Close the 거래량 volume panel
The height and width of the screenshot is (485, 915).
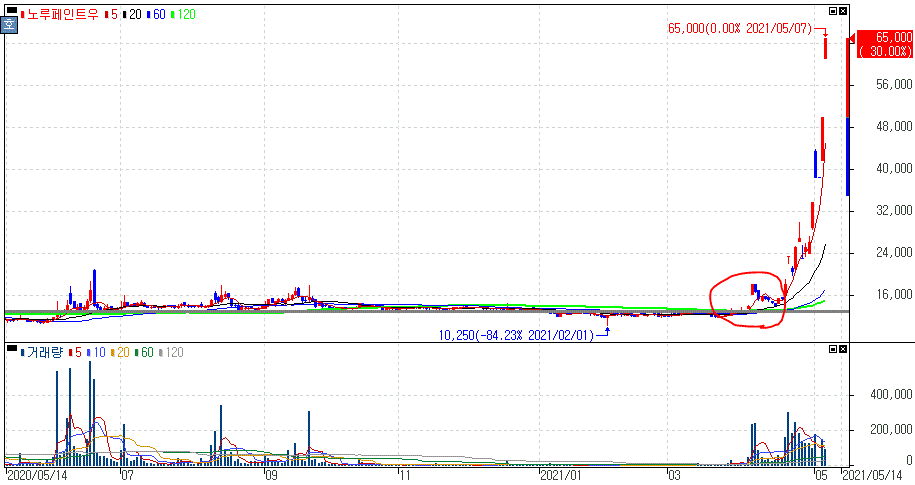point(843,349)
